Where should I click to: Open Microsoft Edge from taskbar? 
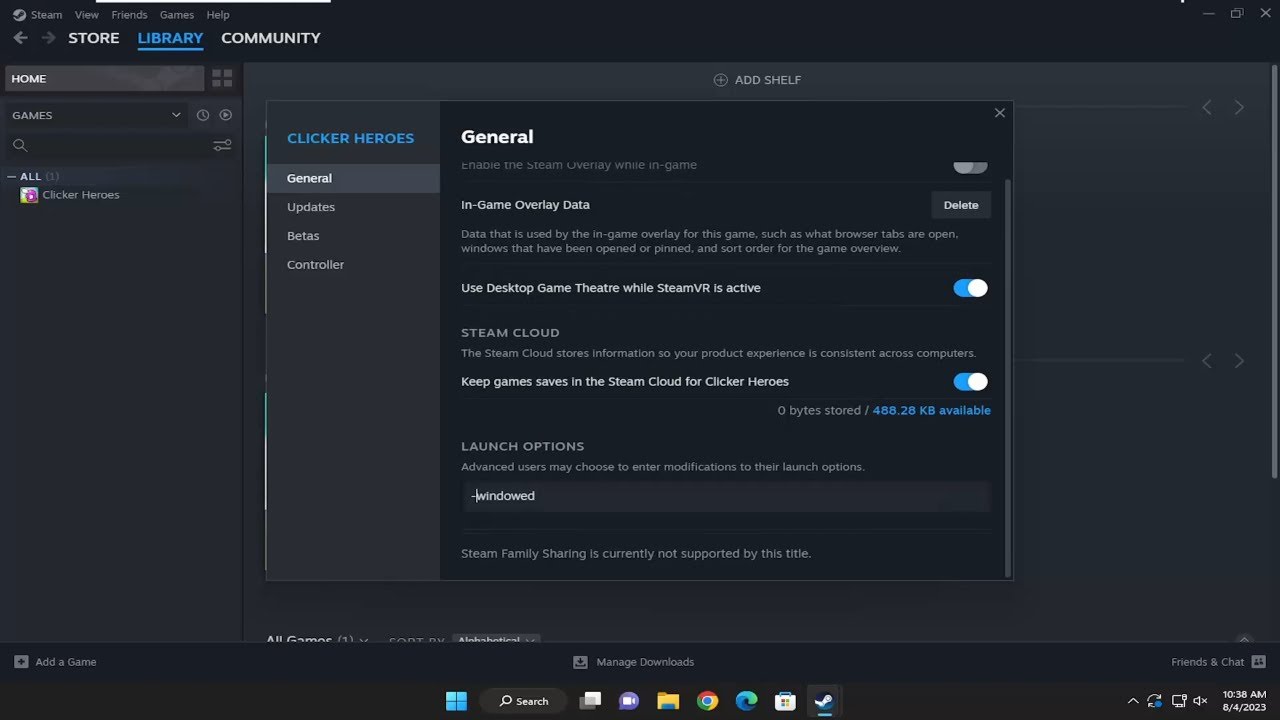point(746,701)
